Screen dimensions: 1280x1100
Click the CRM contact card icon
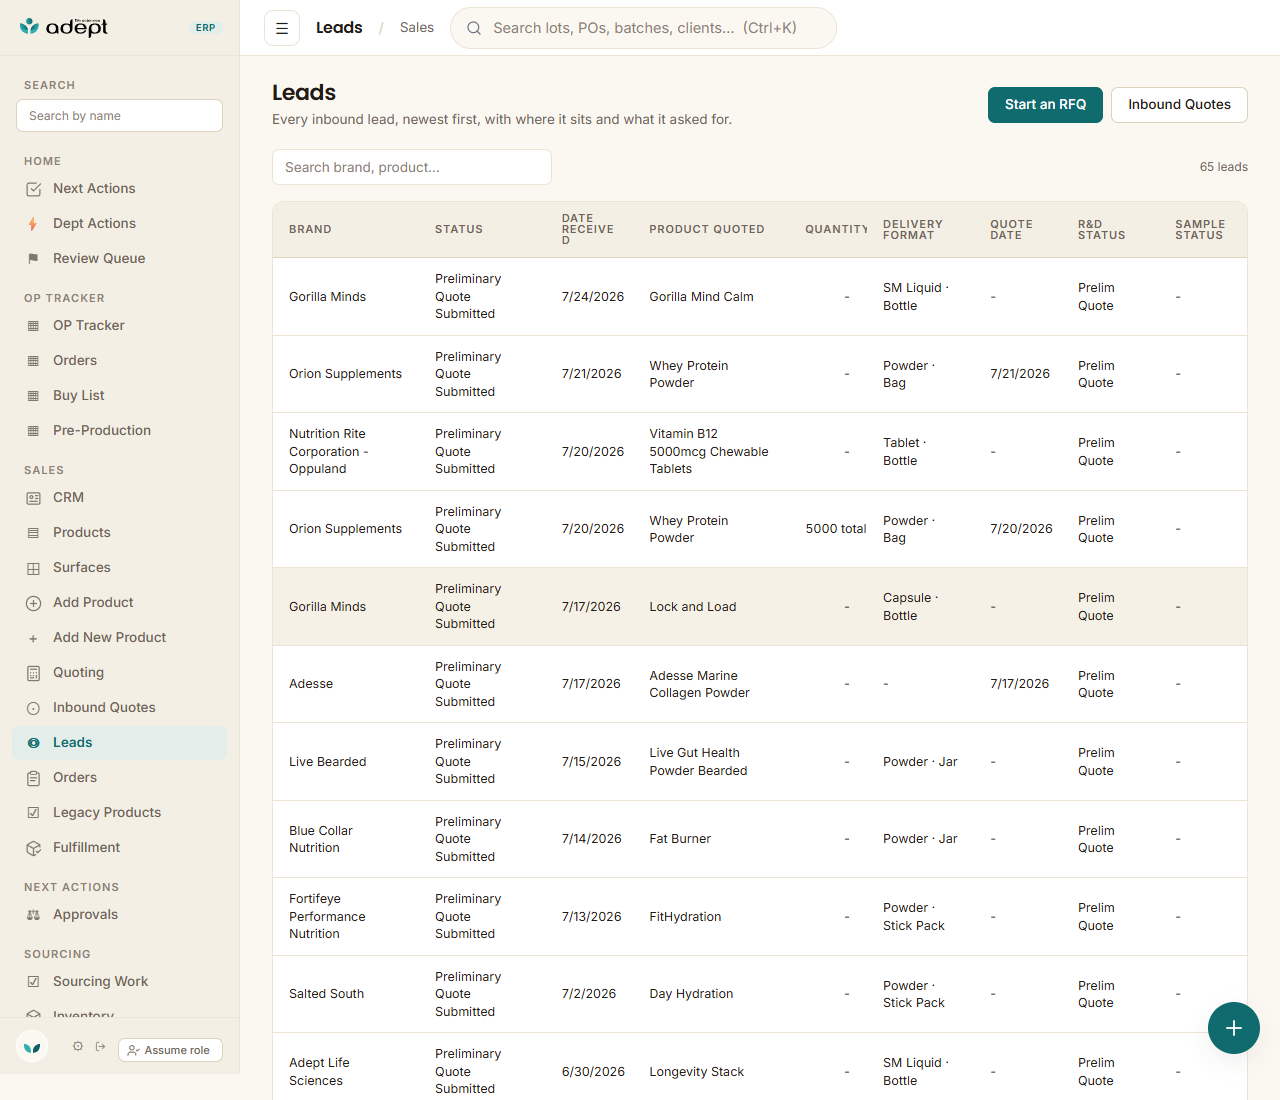[33, 498]
